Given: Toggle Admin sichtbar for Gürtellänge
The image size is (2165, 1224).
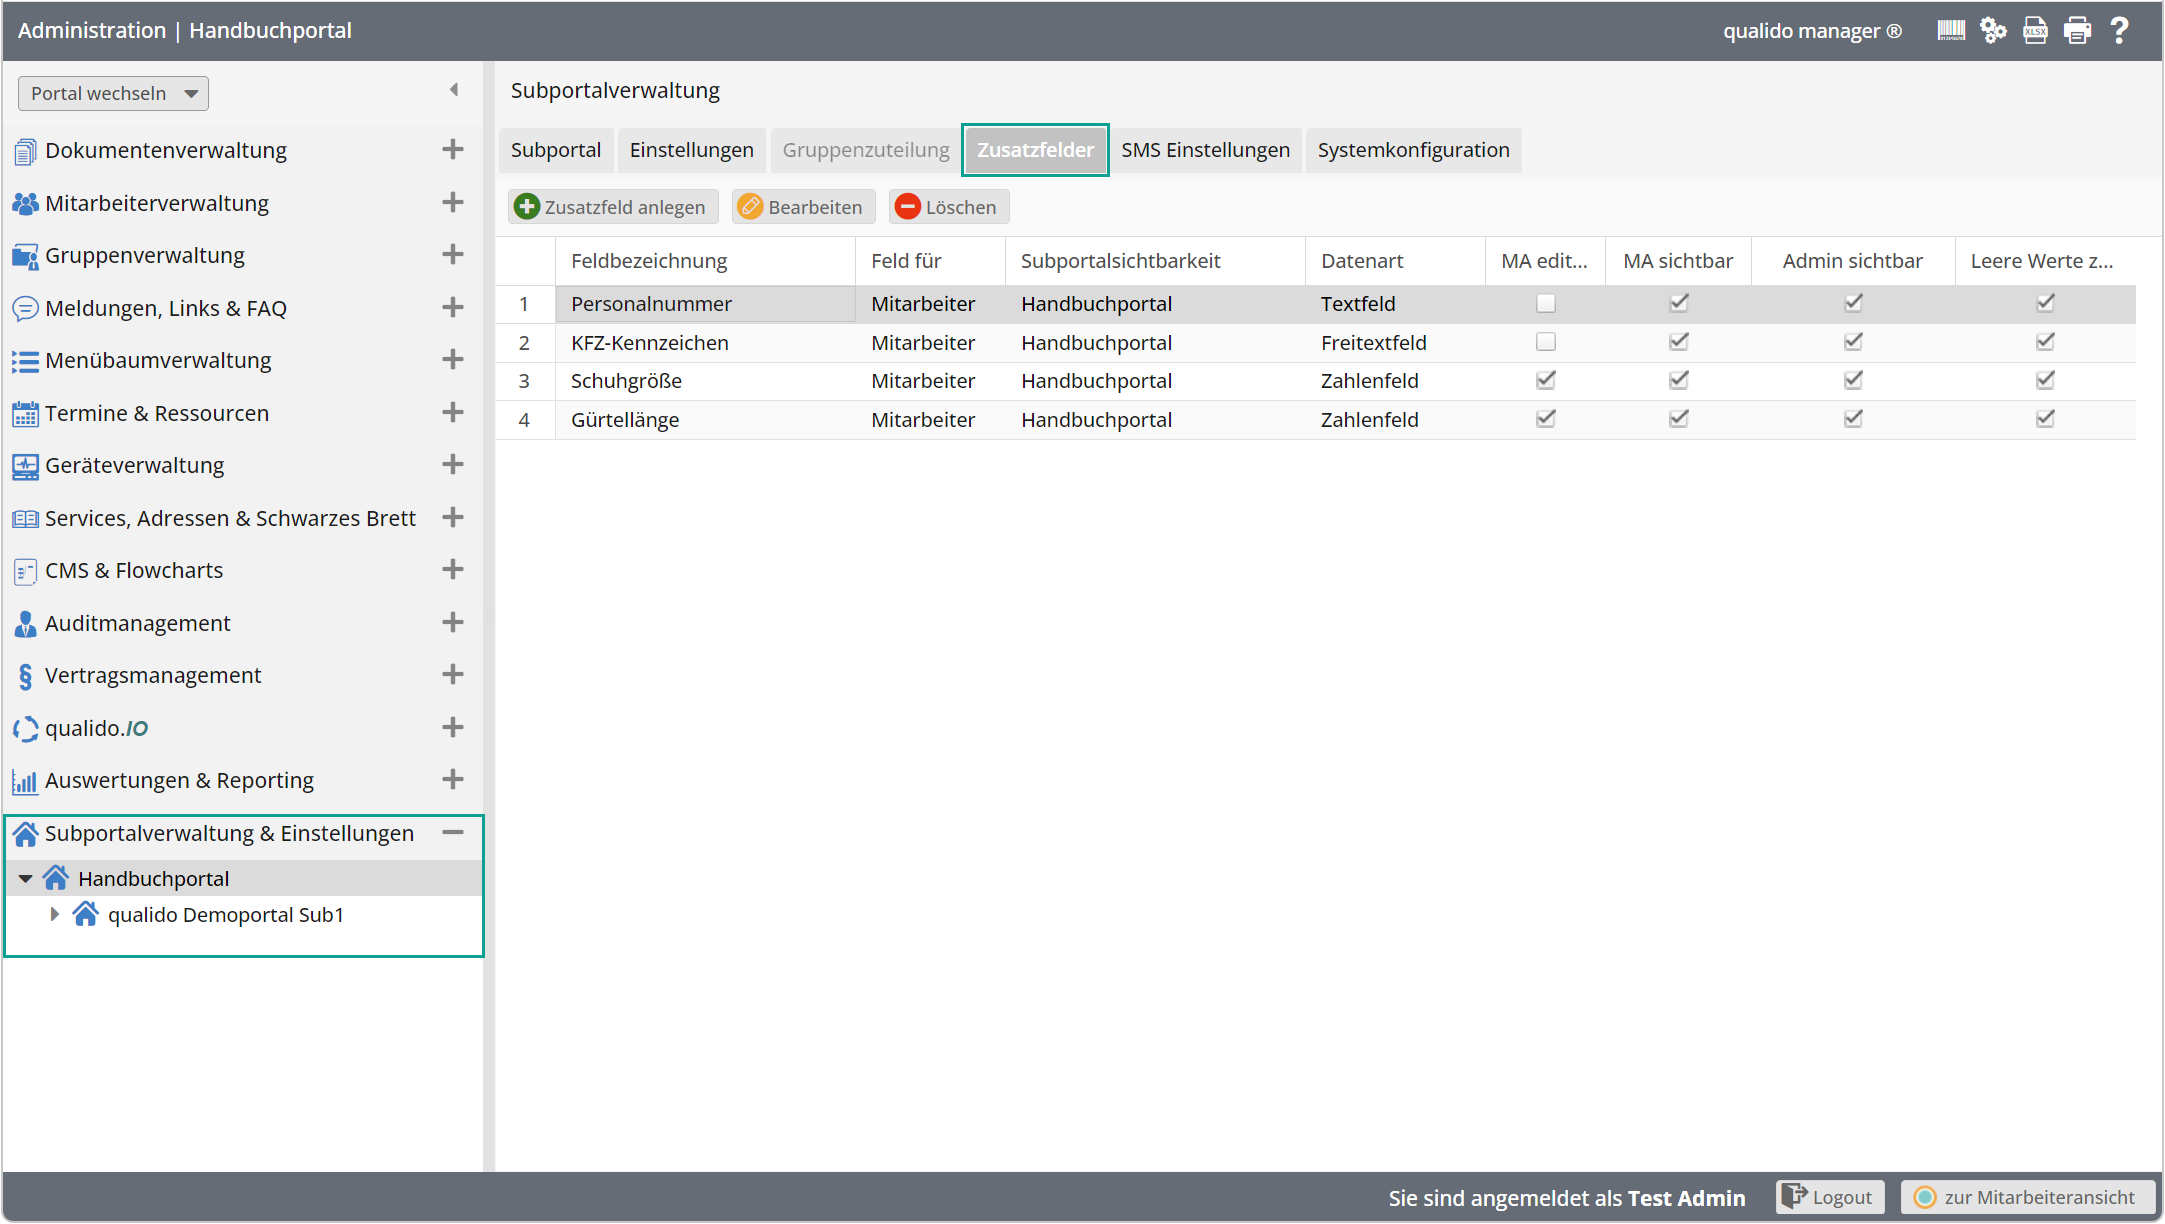Looking at the screenshot, I should 1853,419.
